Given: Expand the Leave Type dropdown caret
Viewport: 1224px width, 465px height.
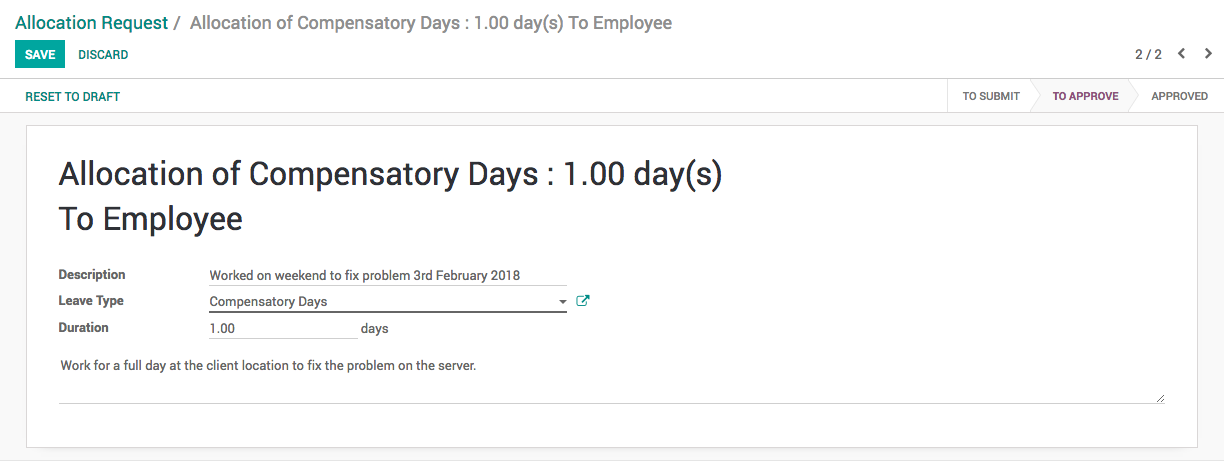Looking at the screenshot, I should [x=563, y=301].
